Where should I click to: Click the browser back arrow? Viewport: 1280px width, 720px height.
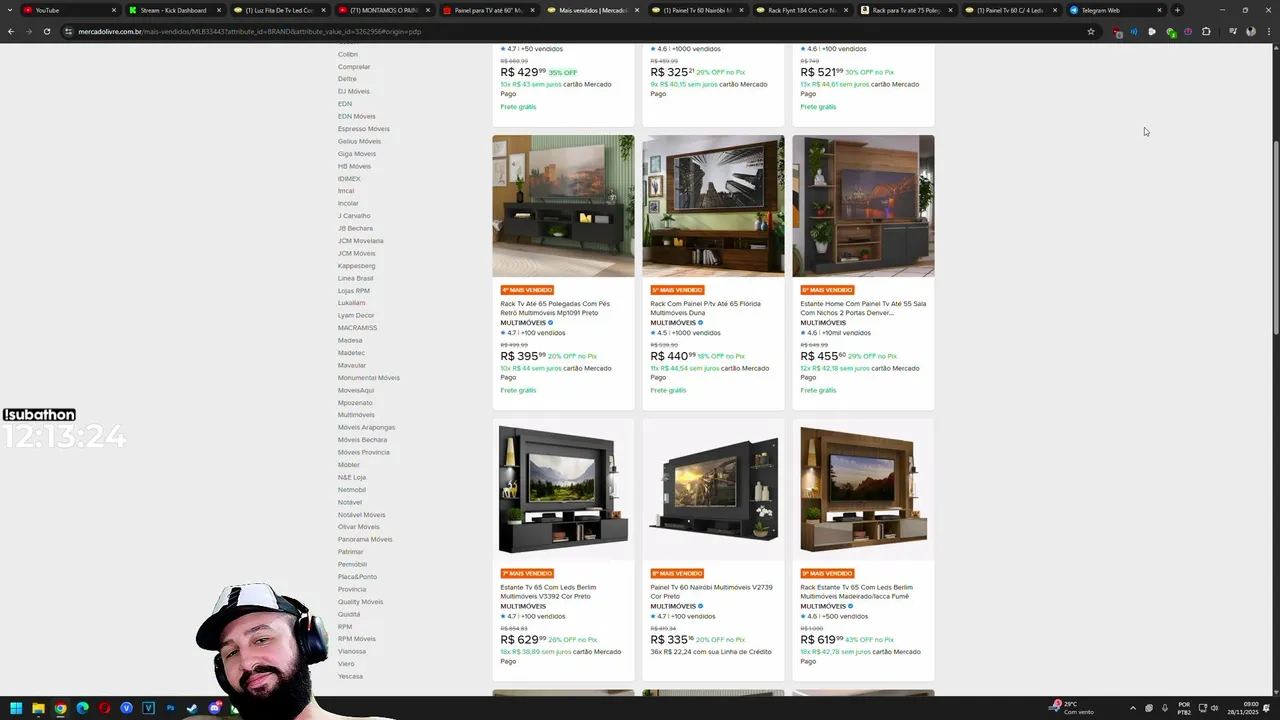(x=11, y=31)
